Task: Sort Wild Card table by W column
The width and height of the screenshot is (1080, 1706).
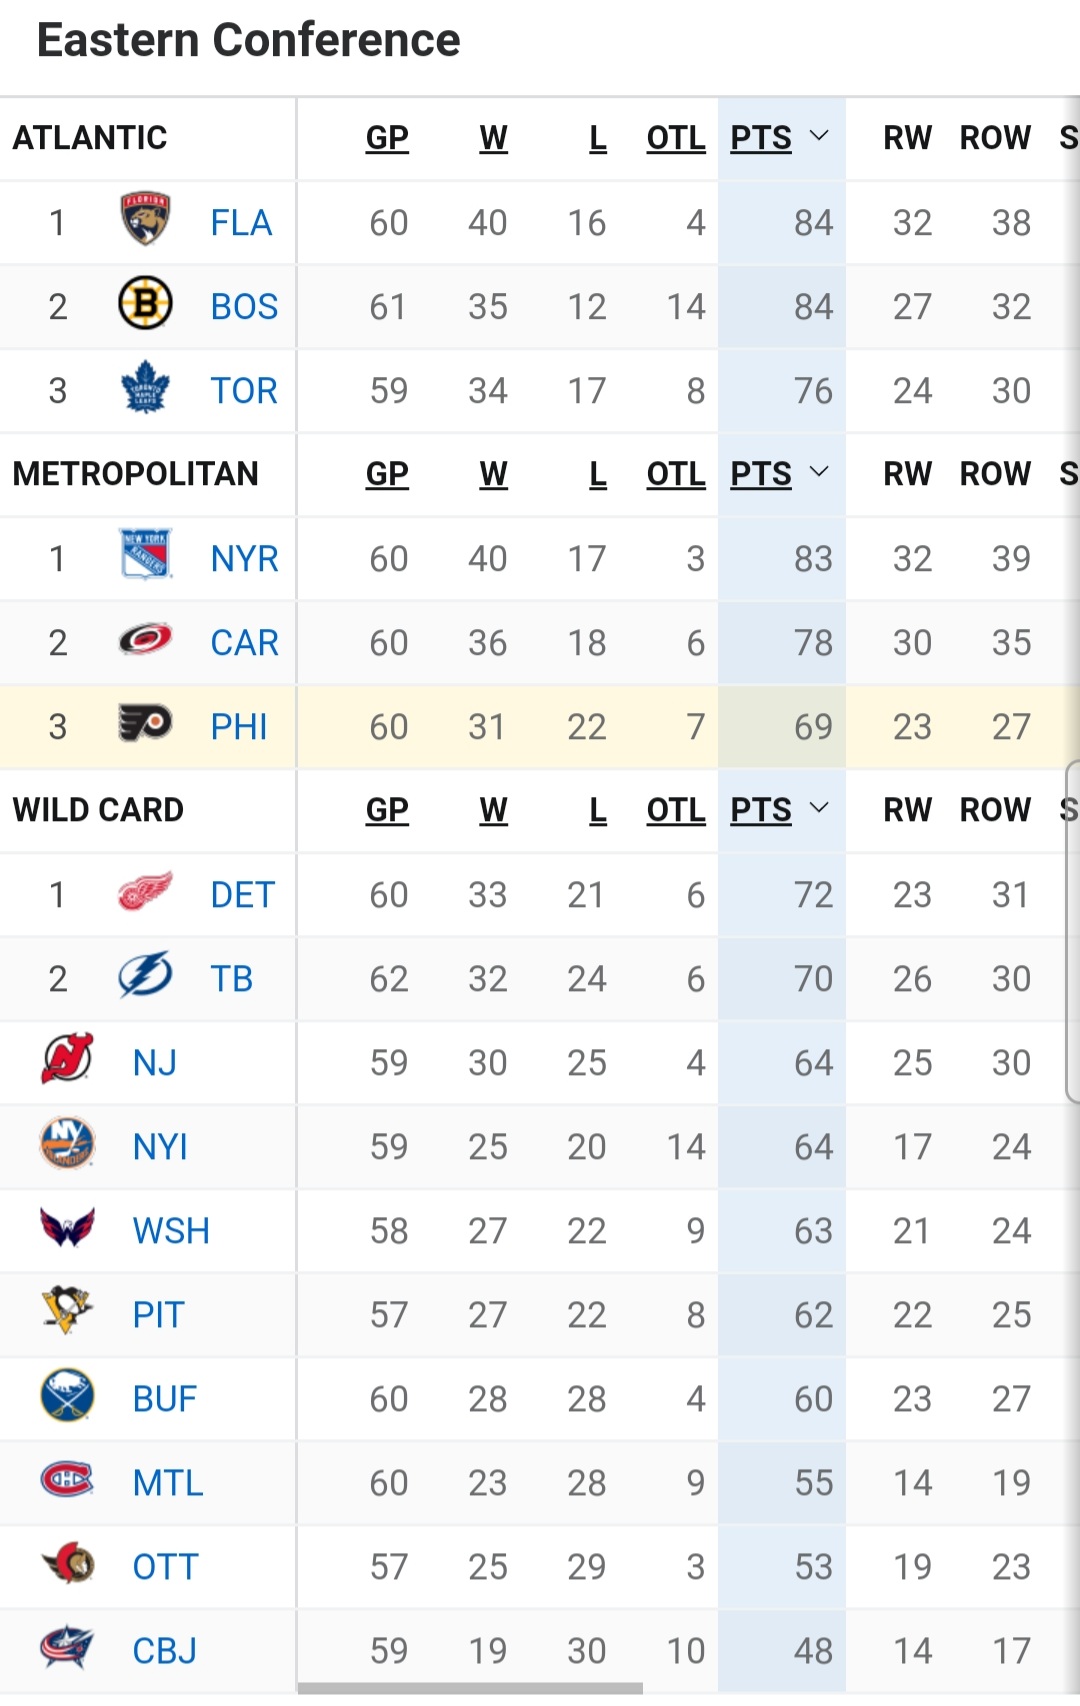Action: tap(493, 810)
